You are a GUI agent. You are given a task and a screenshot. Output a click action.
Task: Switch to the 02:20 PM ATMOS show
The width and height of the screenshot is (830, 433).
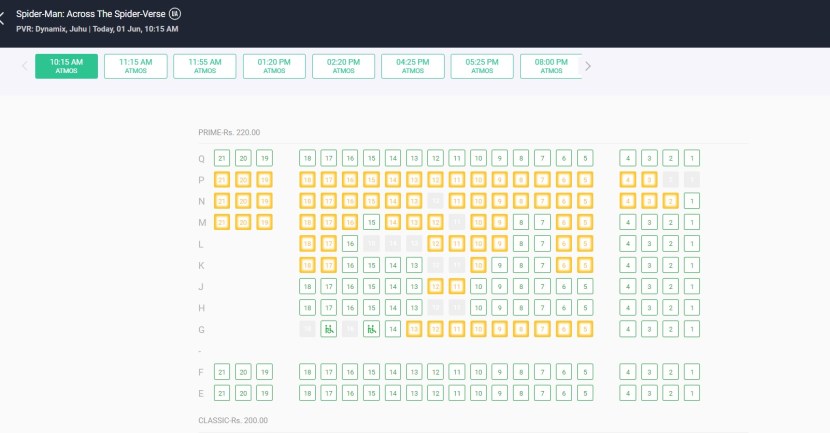point(343,66)
